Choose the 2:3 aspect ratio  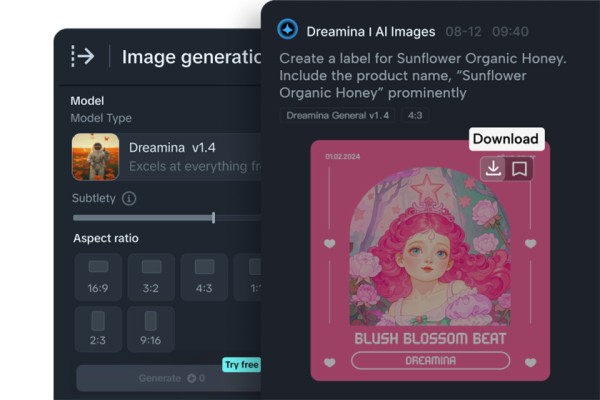click(x=98, y=329)
